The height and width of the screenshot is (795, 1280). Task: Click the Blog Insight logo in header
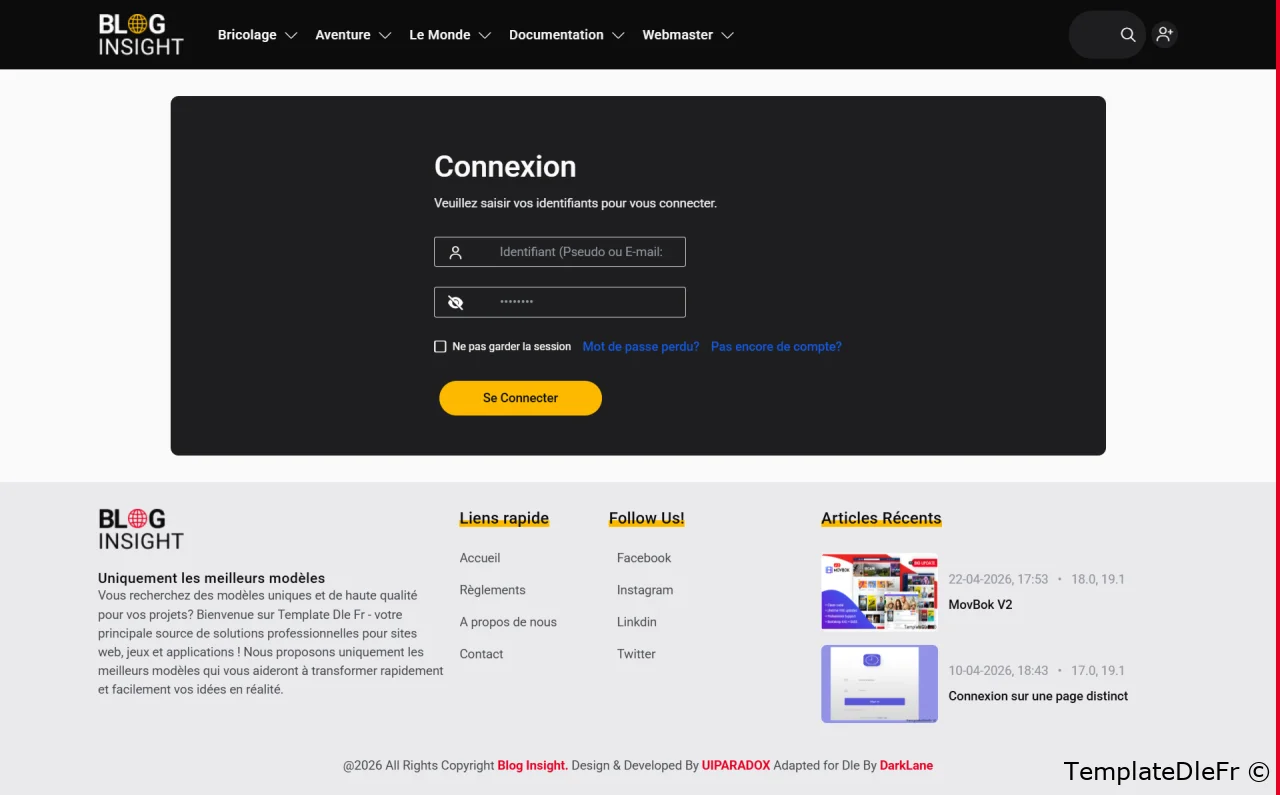click(x=141, y=34)
